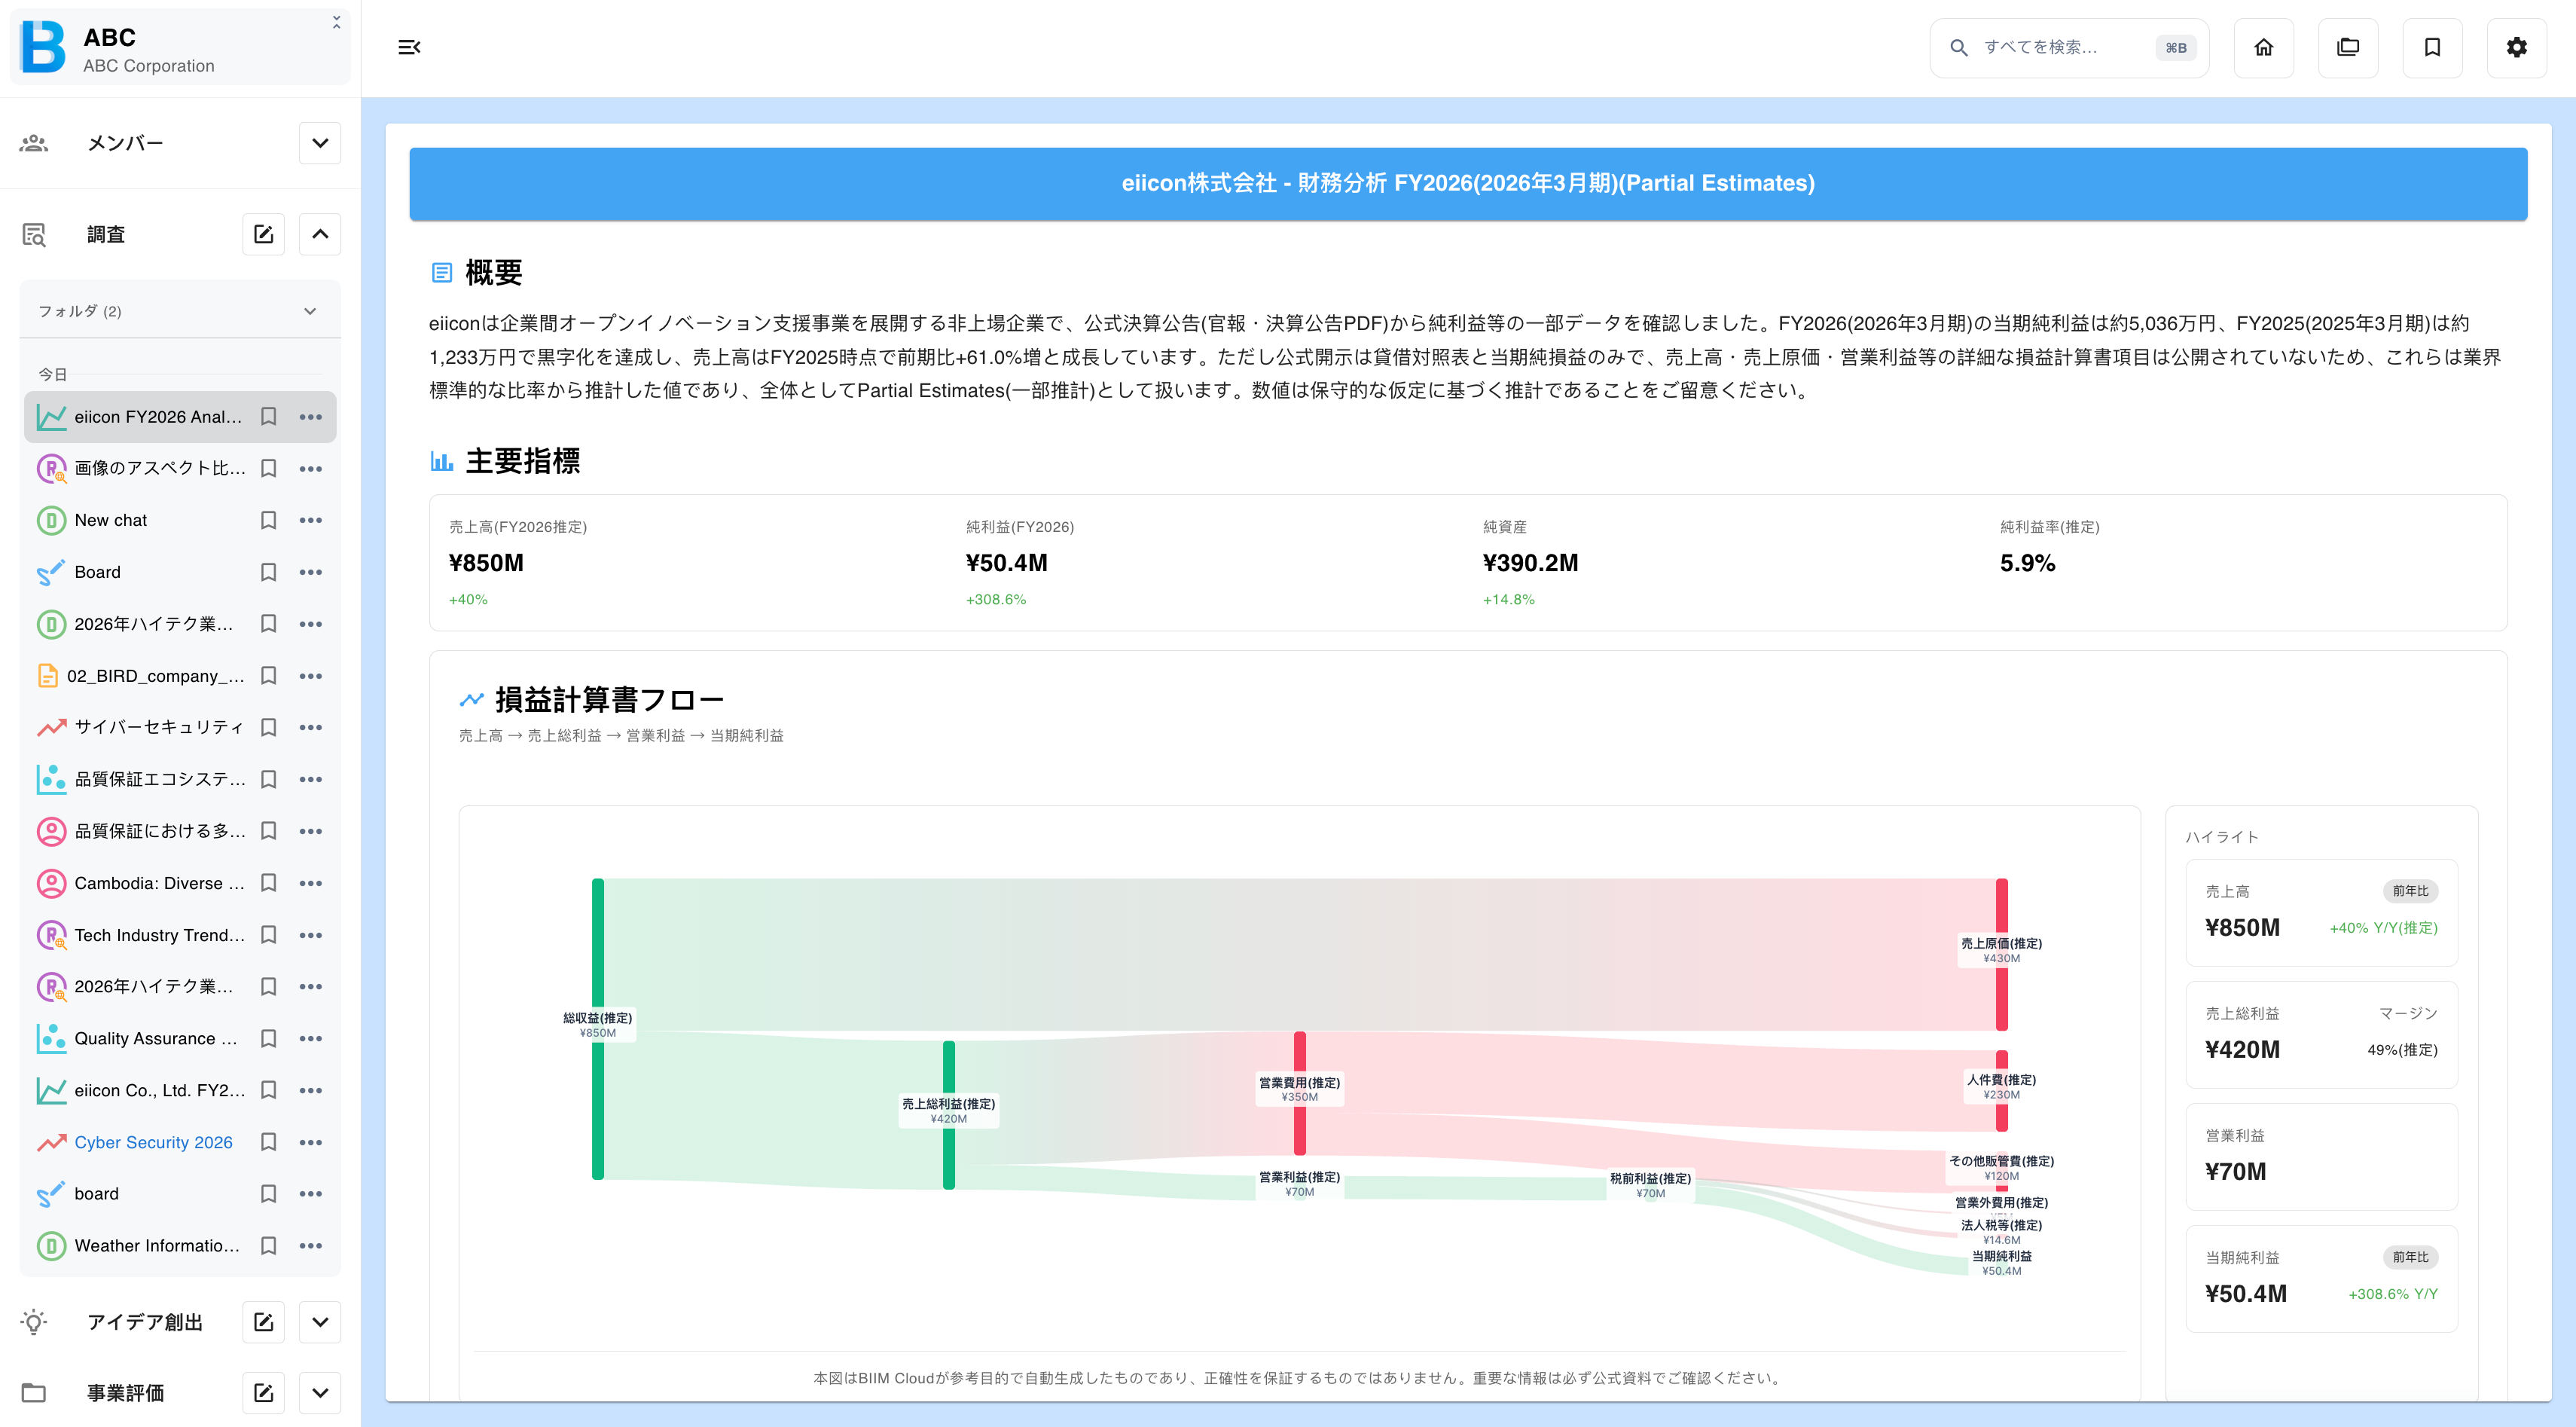
Task: Expand the メンバー section chevron
Action: pos(320,143)
